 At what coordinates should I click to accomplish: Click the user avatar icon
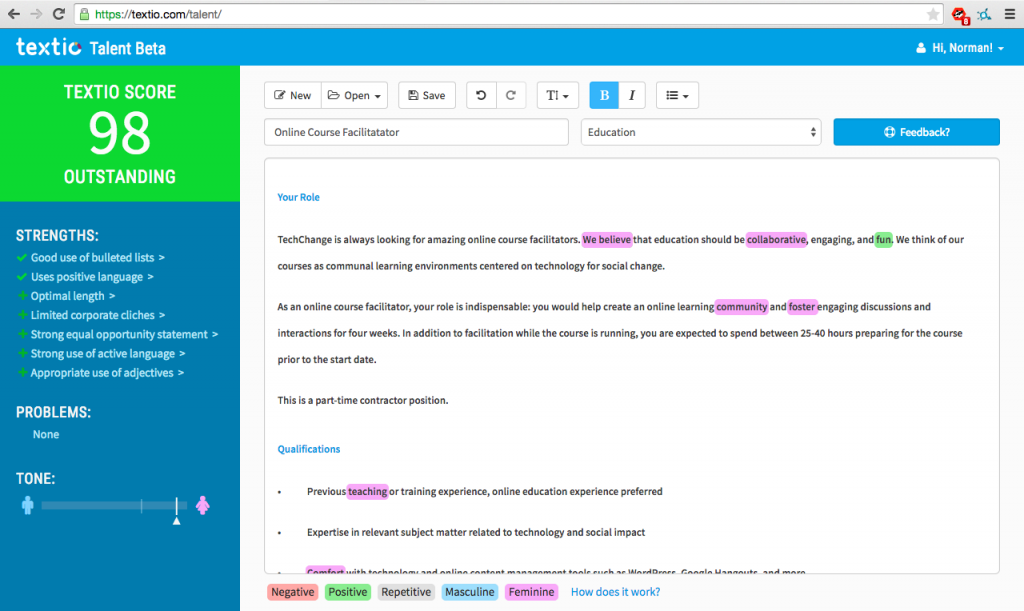(x=921, y=48)
